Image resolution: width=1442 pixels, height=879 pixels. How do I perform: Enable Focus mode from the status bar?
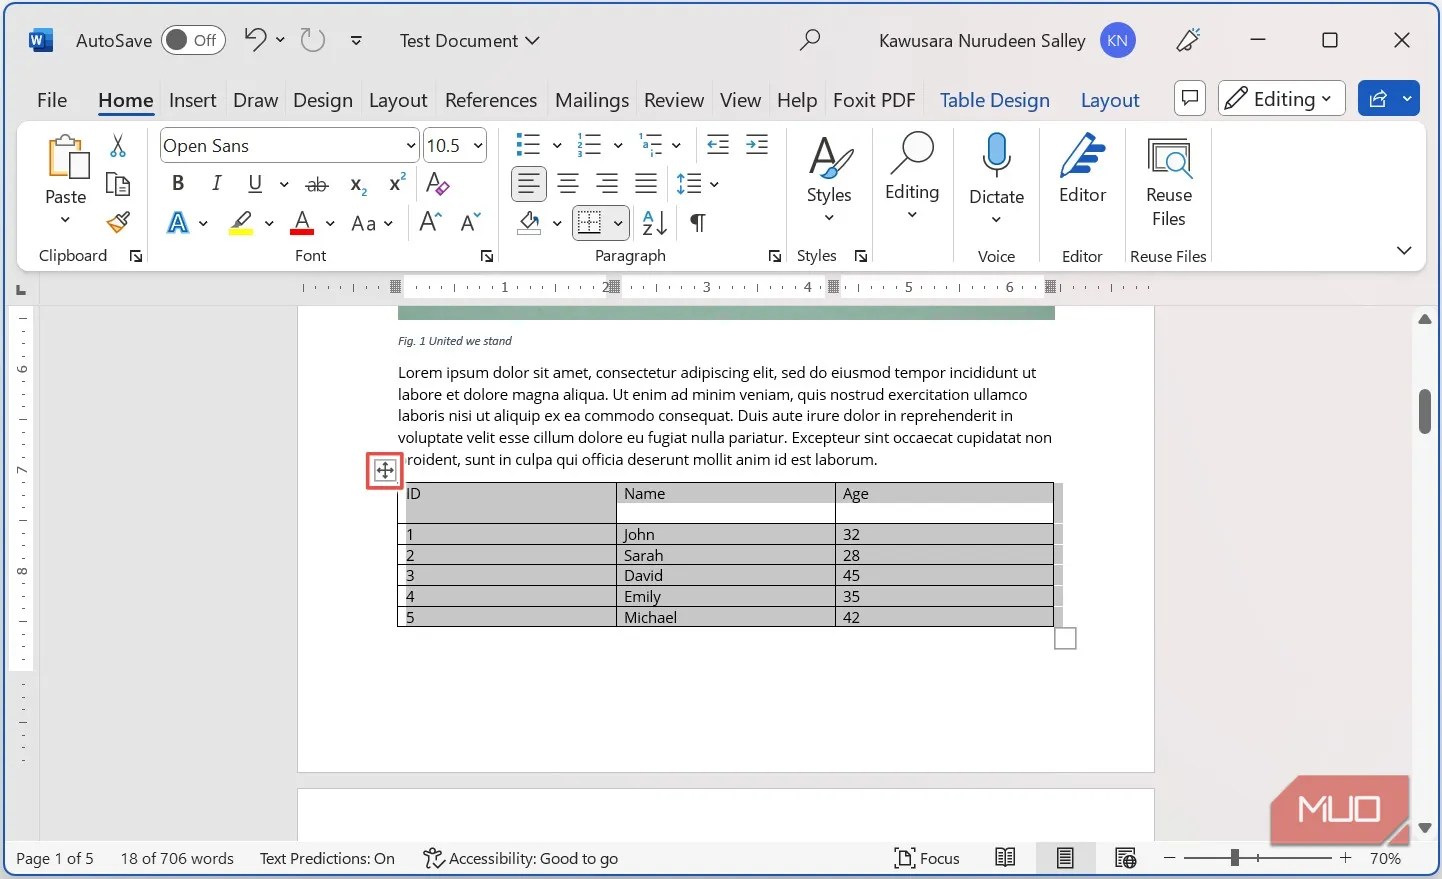point(928,858)
